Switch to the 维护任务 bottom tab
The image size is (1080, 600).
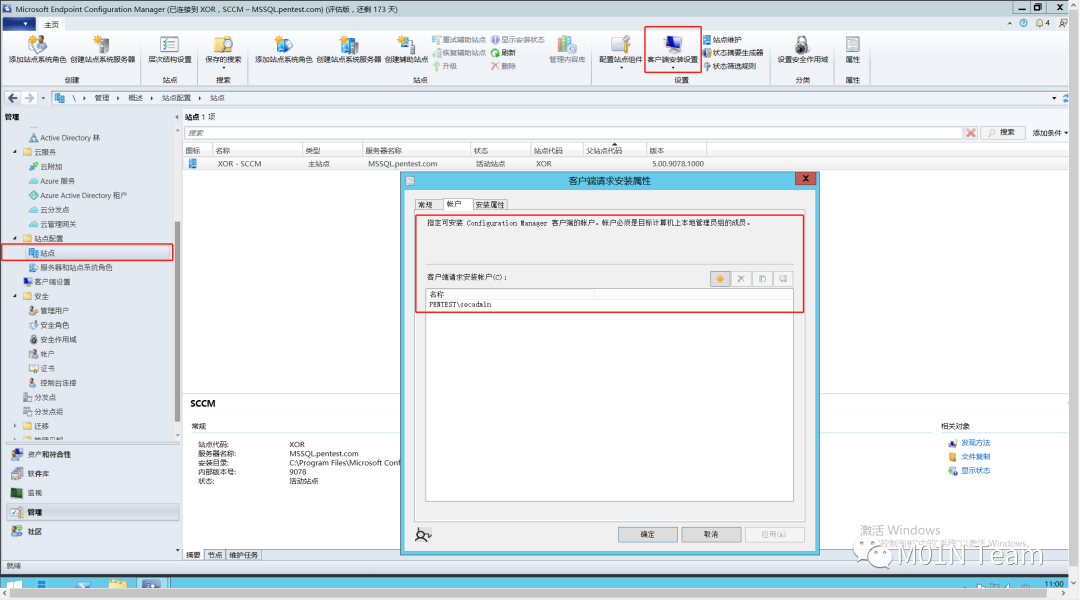tap(243, 555)
